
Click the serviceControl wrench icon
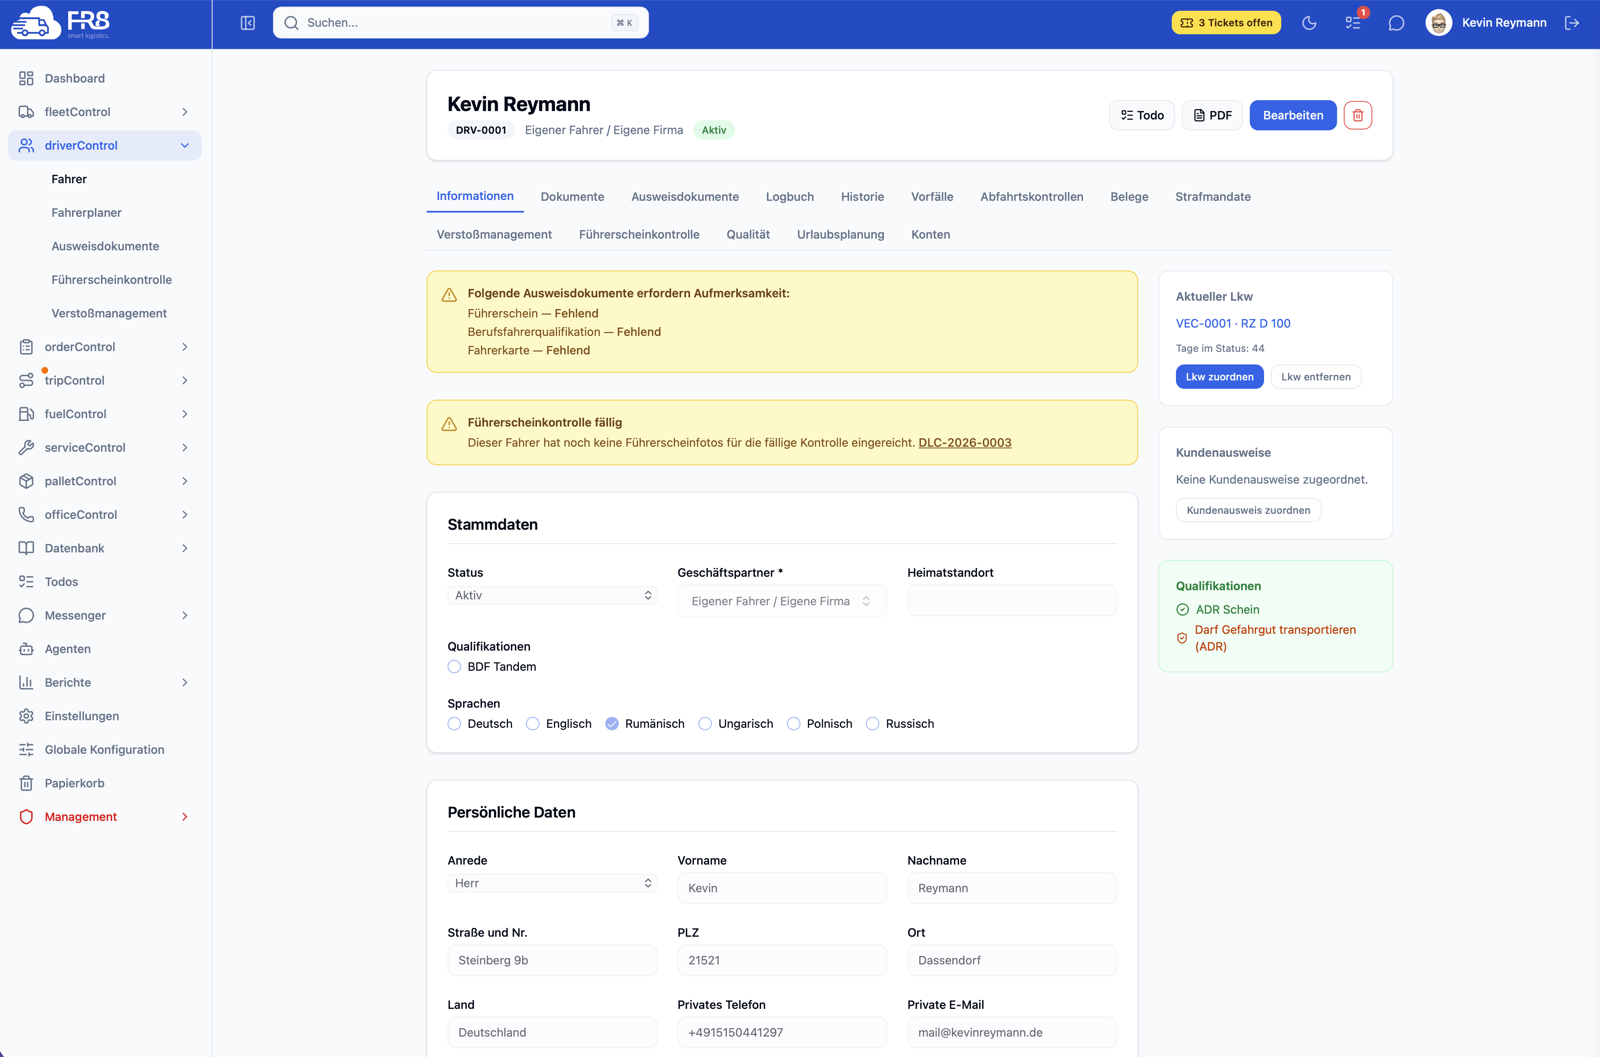(26, 447)
